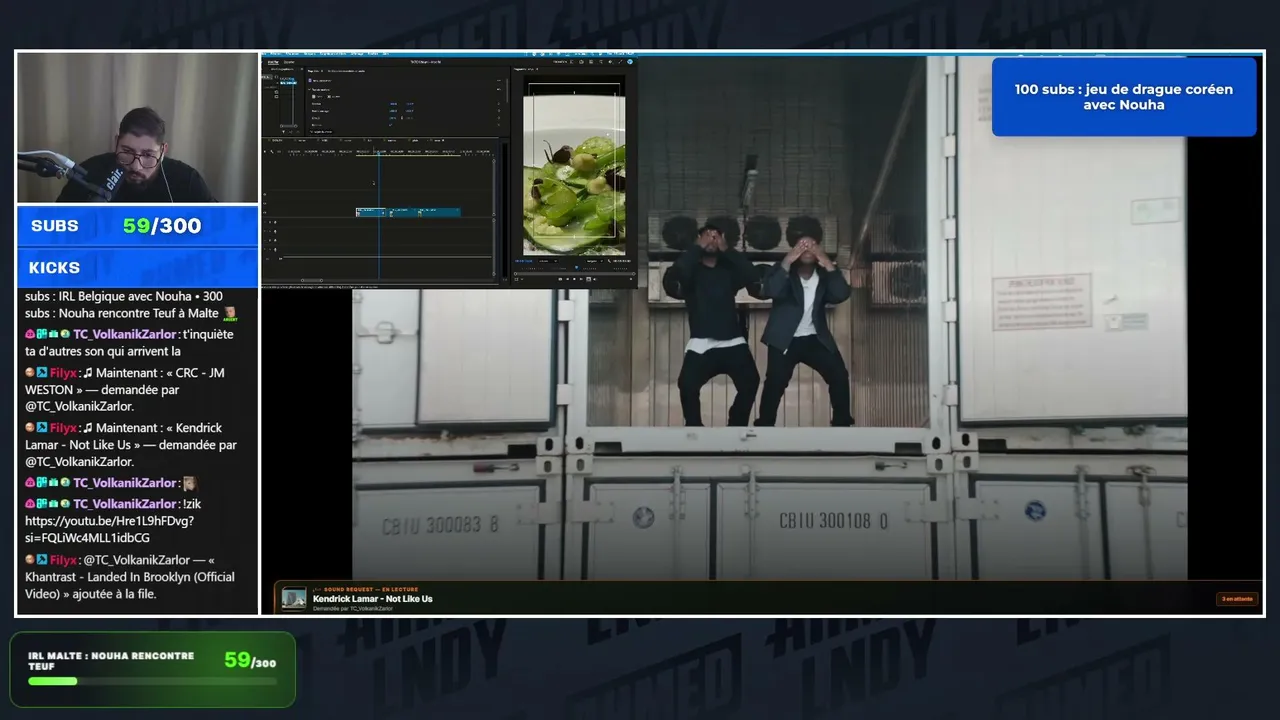Open the youtu.be link in chat
1280x720 pixels.
[x=109, y=529]
